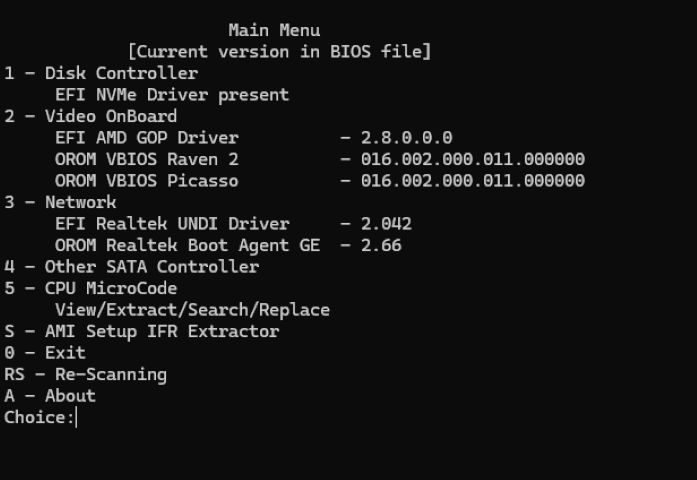The image size is (697, 480).
Task: Select the Exit menu option
Action: pyautogui.click(x=45, y=352)
